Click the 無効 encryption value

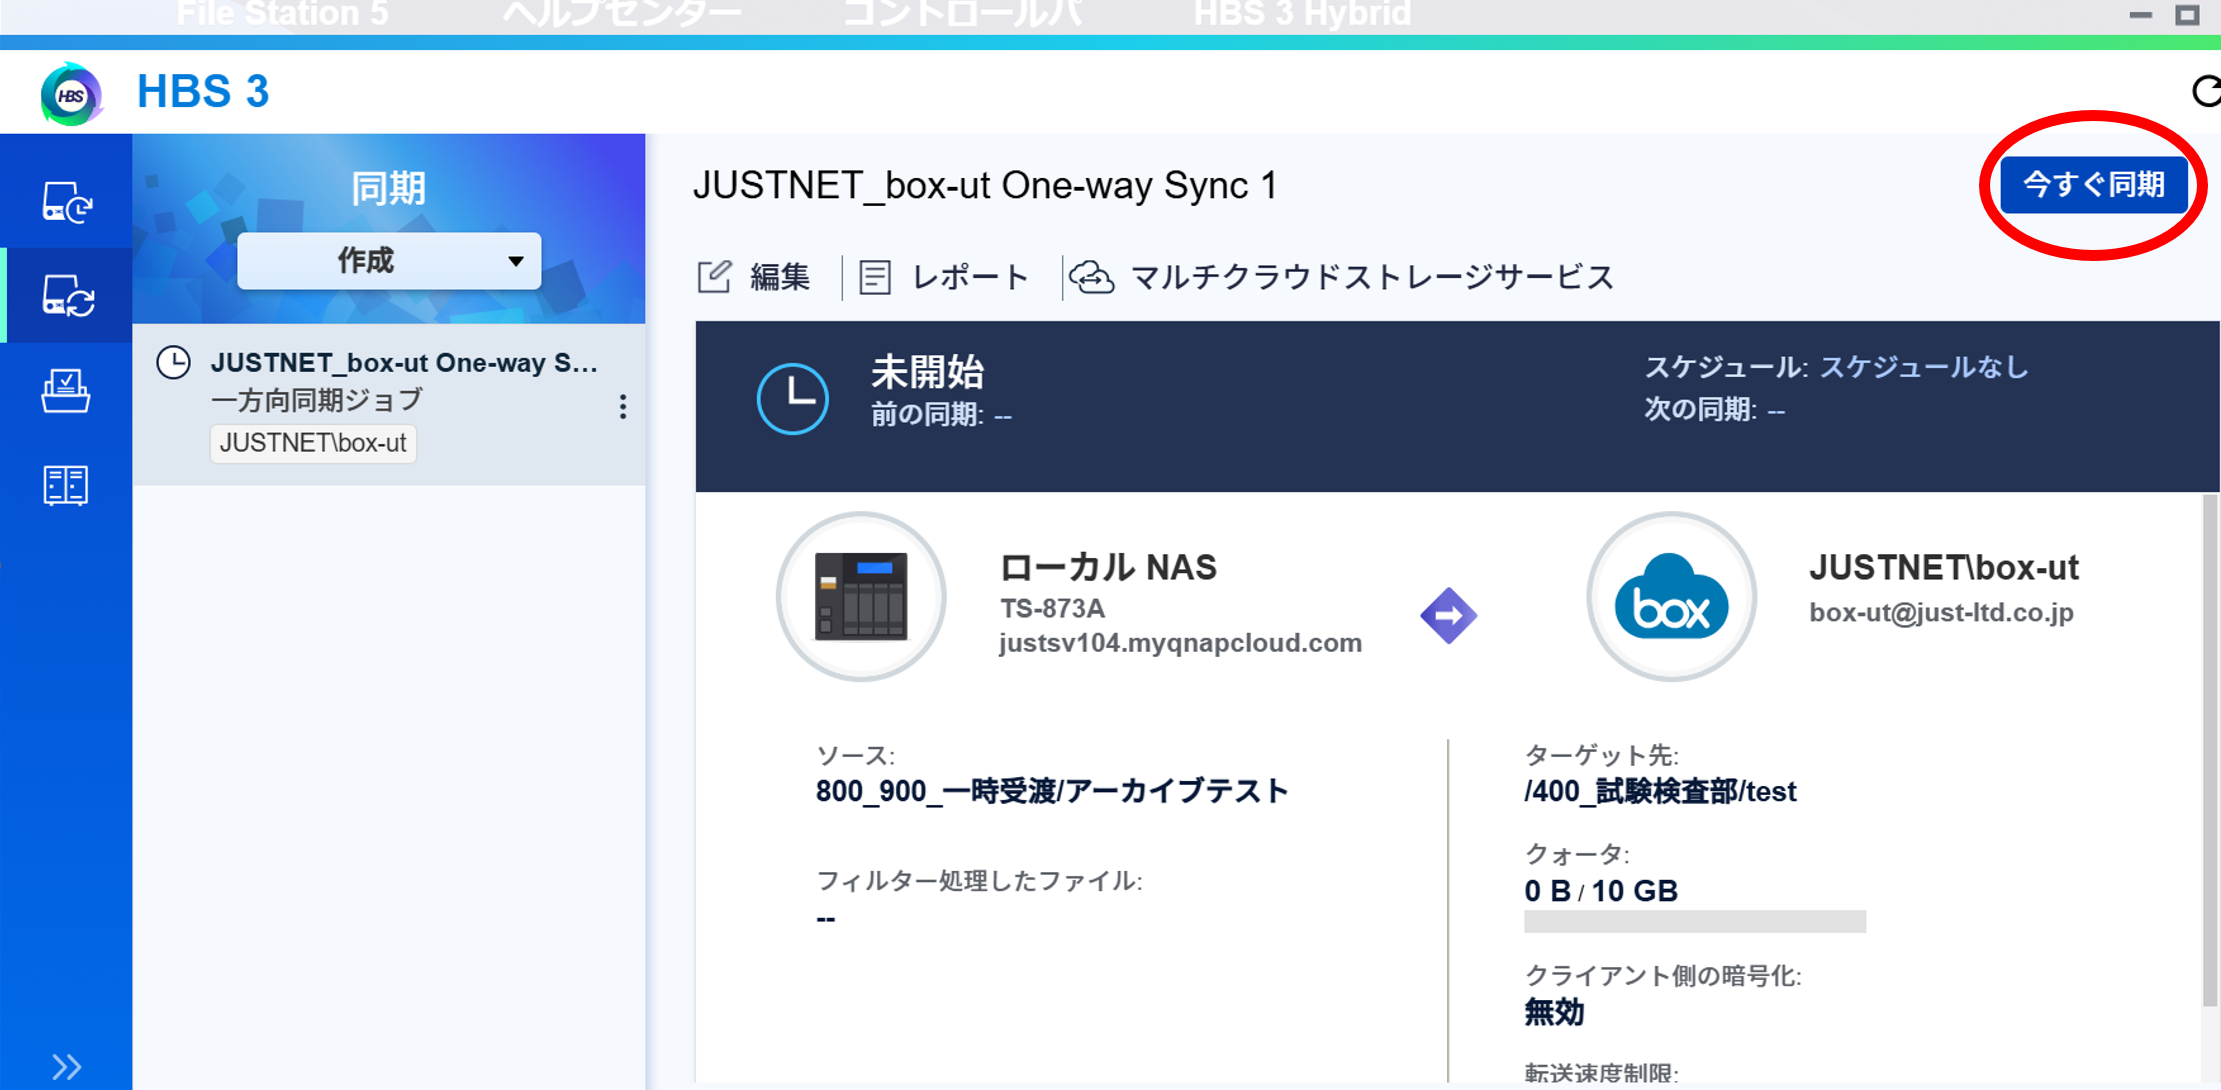click(x=1554, y=1013)
